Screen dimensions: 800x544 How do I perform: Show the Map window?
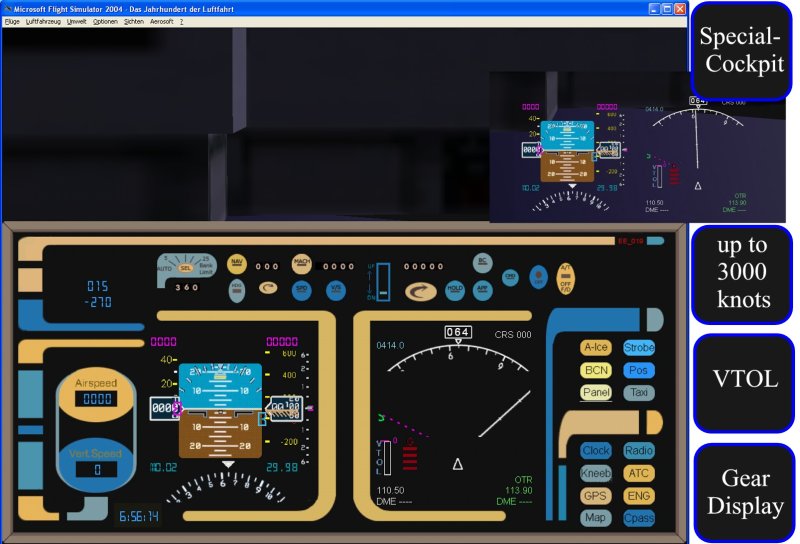596,518
